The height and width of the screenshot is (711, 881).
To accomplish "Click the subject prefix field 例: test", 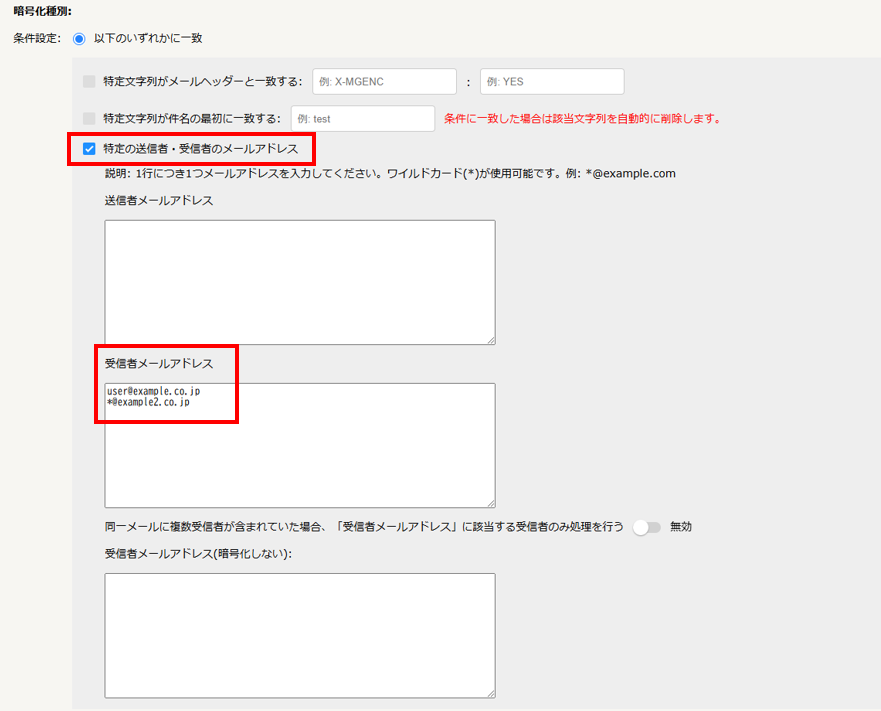I will (362, 119).
